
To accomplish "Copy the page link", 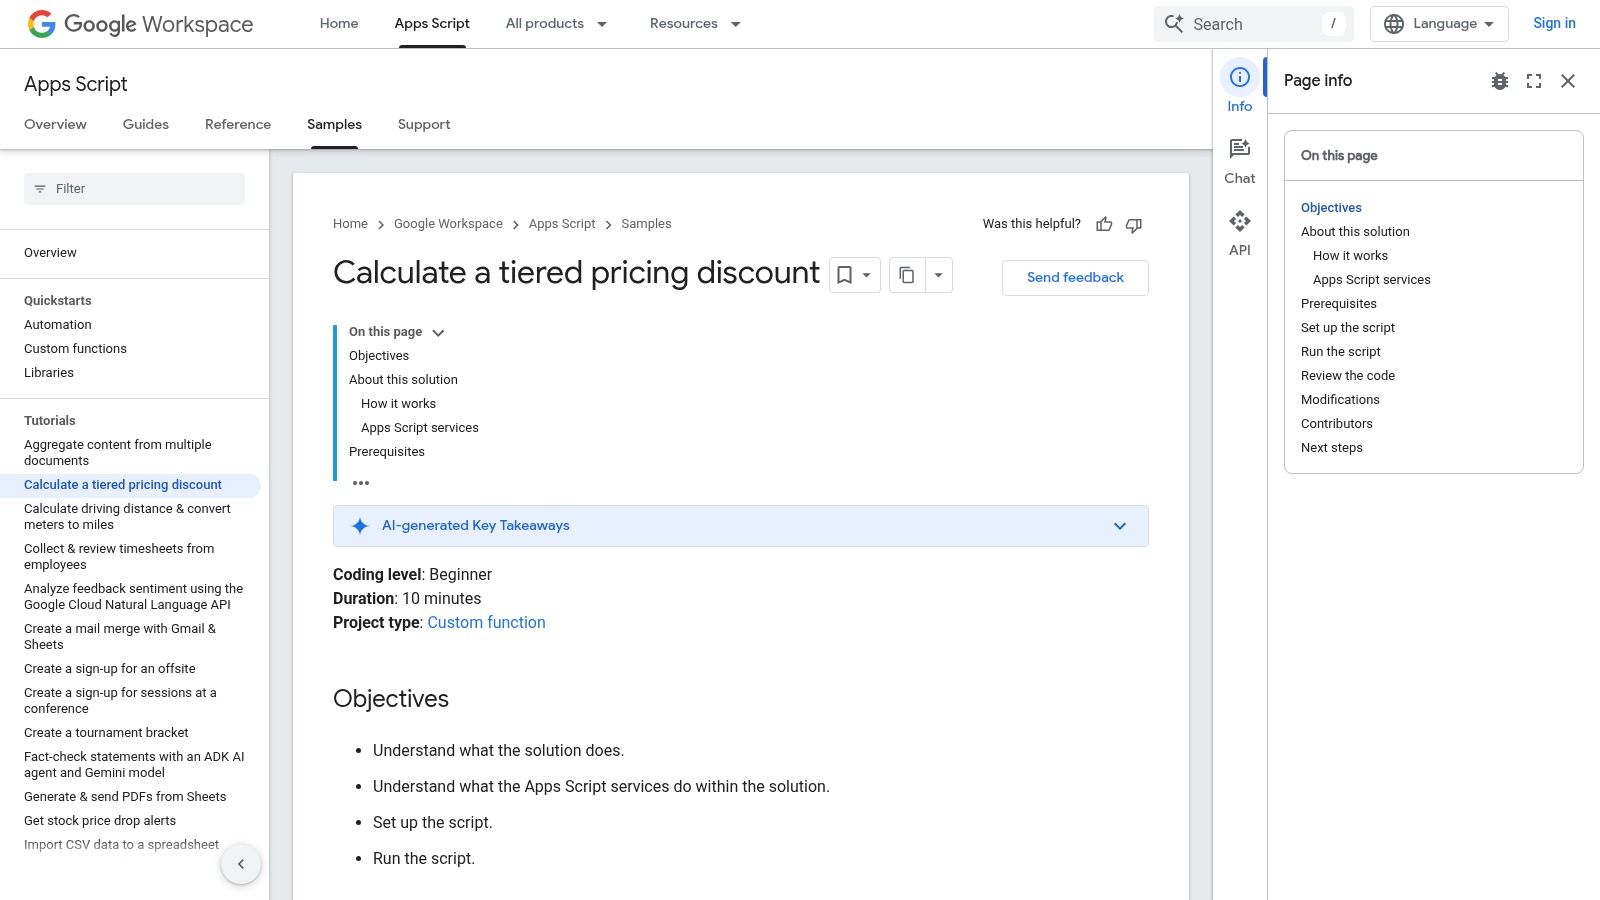I will click(x=906, y=274).
